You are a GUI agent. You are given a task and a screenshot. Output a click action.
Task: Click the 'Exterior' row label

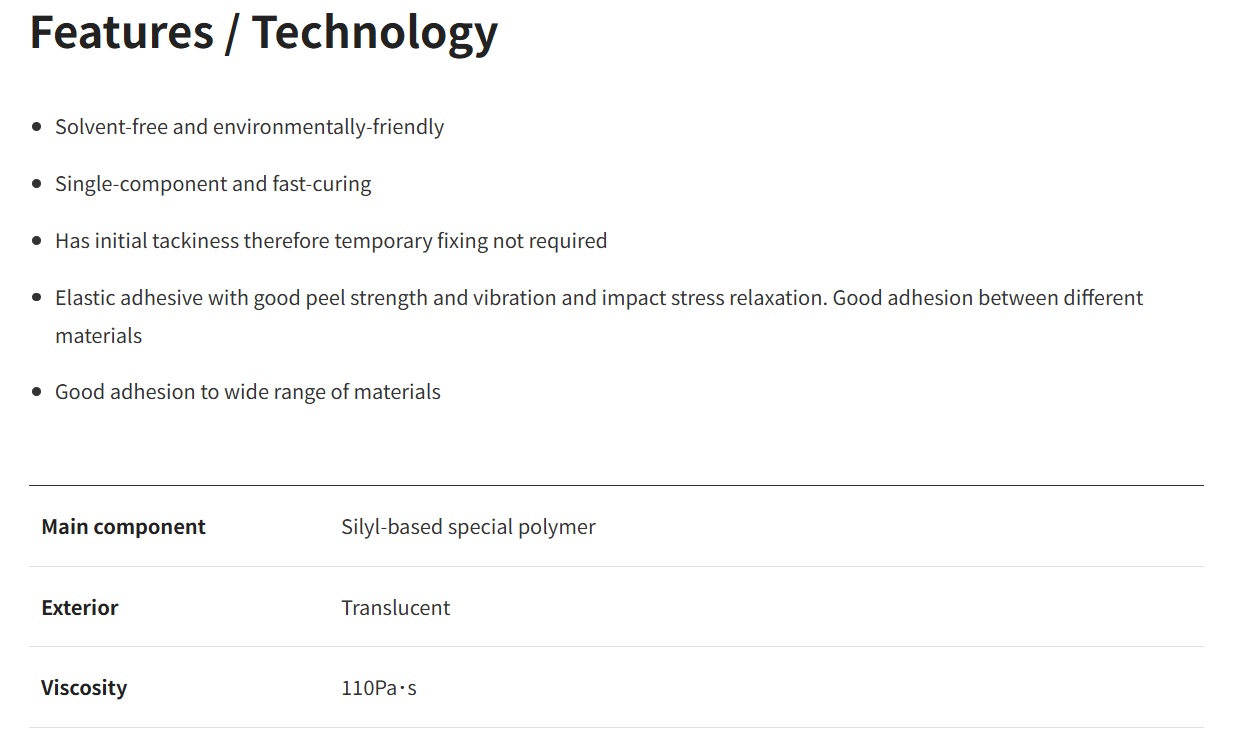click(80, 608)
